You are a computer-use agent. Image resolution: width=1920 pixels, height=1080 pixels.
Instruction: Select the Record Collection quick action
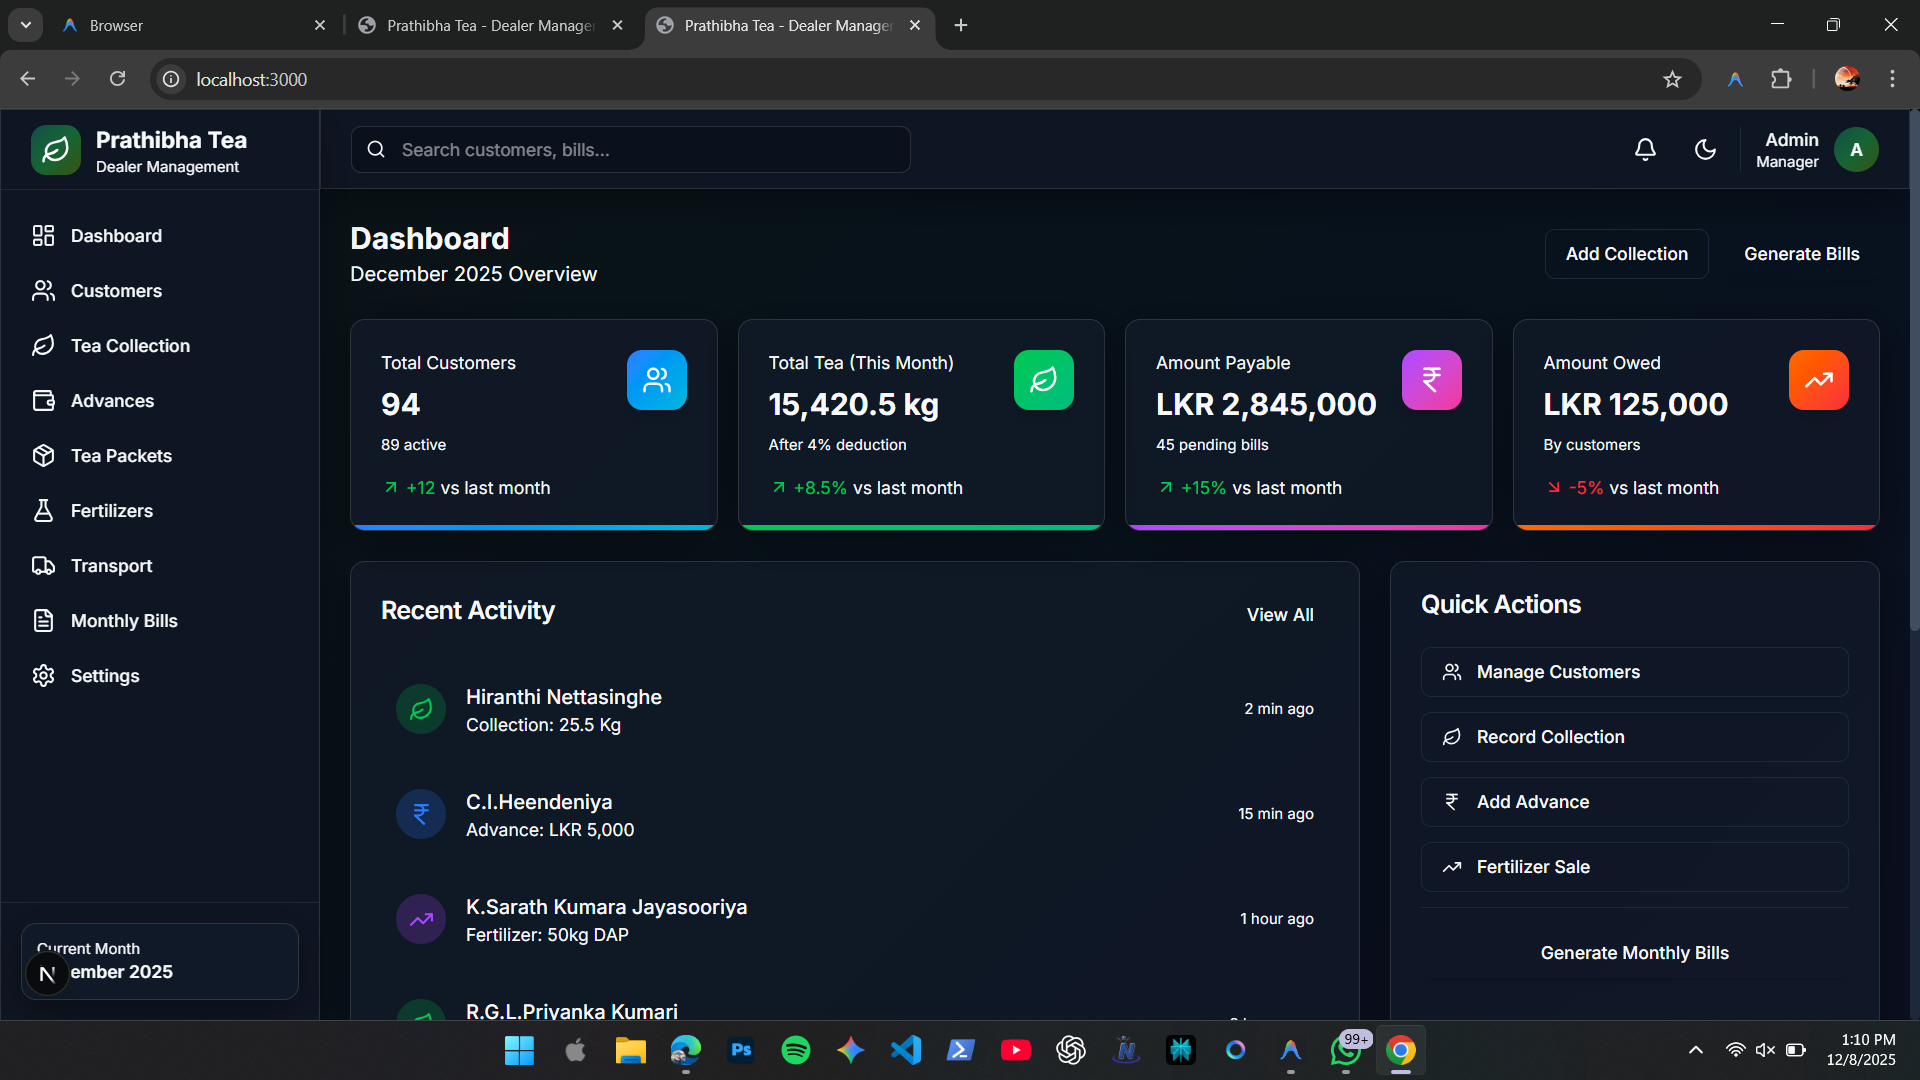pos(1634,737)
